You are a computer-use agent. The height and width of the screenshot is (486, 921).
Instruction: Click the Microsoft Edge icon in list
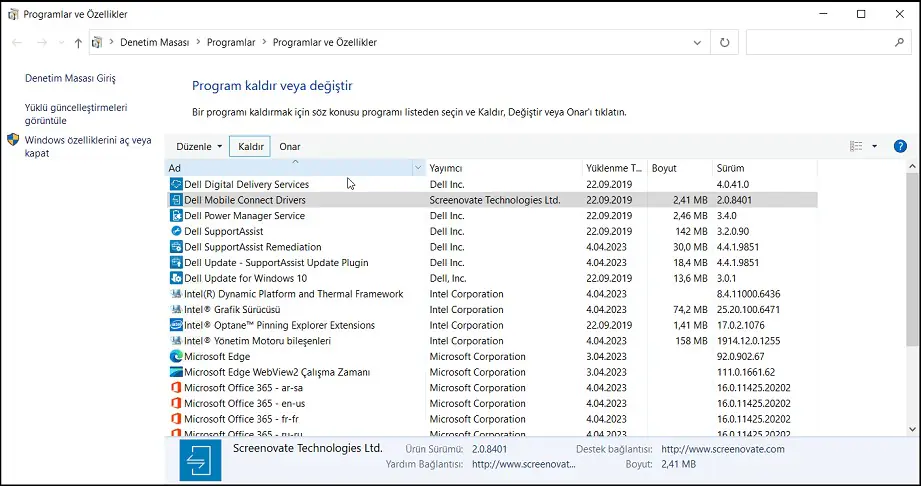[176, 356]
